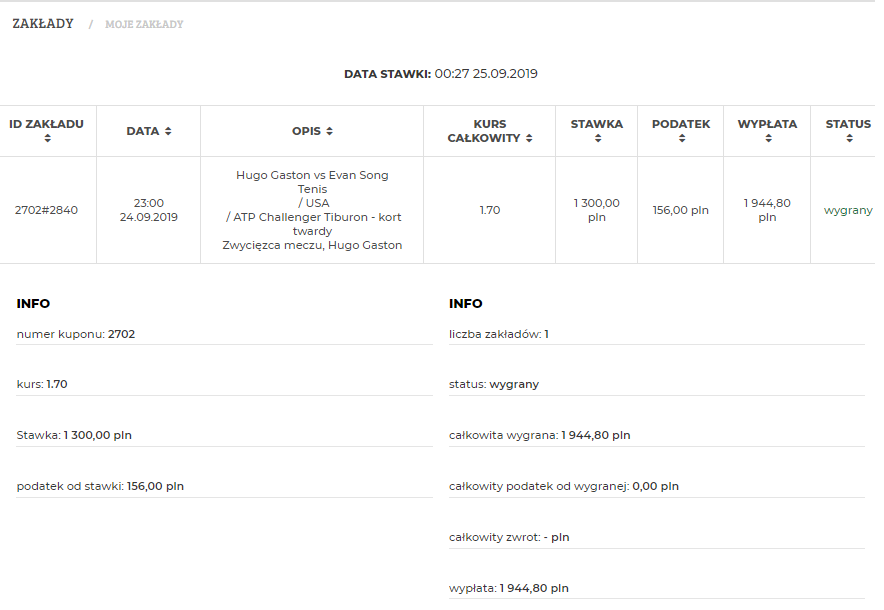Click the 1.70 odds value in row
This screenshot has width=884, height=610.
490,210
